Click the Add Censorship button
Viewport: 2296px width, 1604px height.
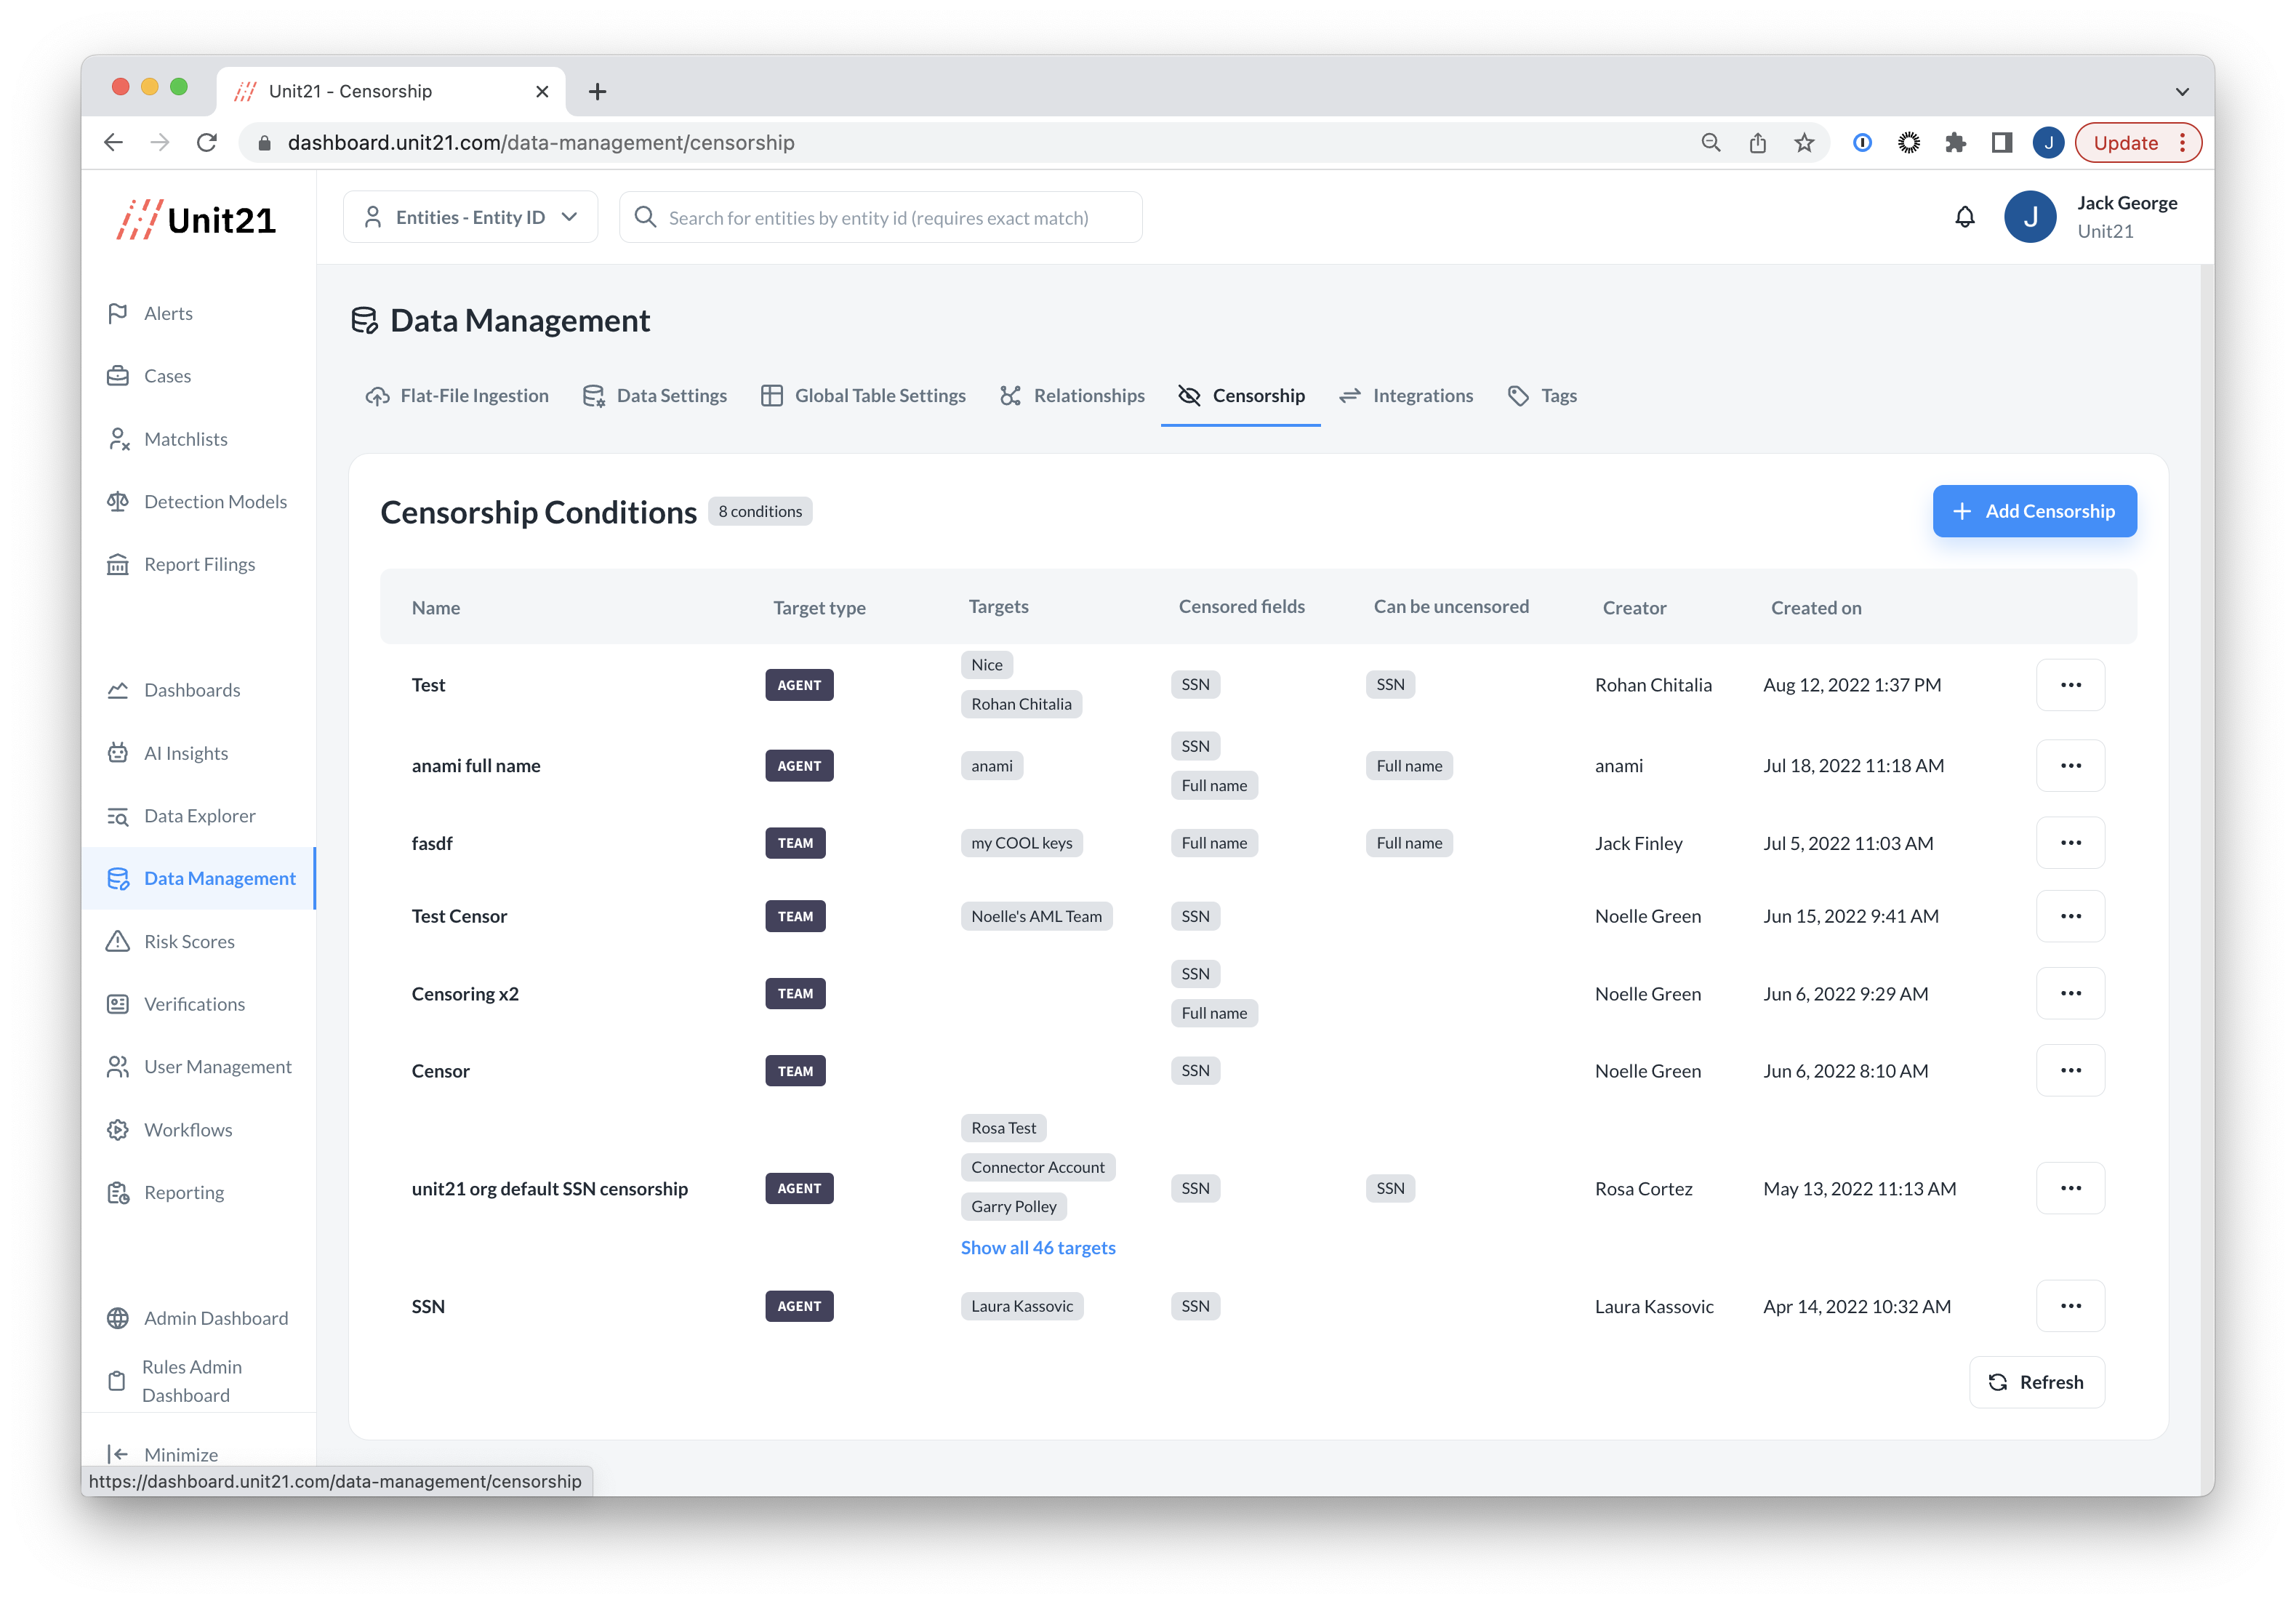[2034, 511]
